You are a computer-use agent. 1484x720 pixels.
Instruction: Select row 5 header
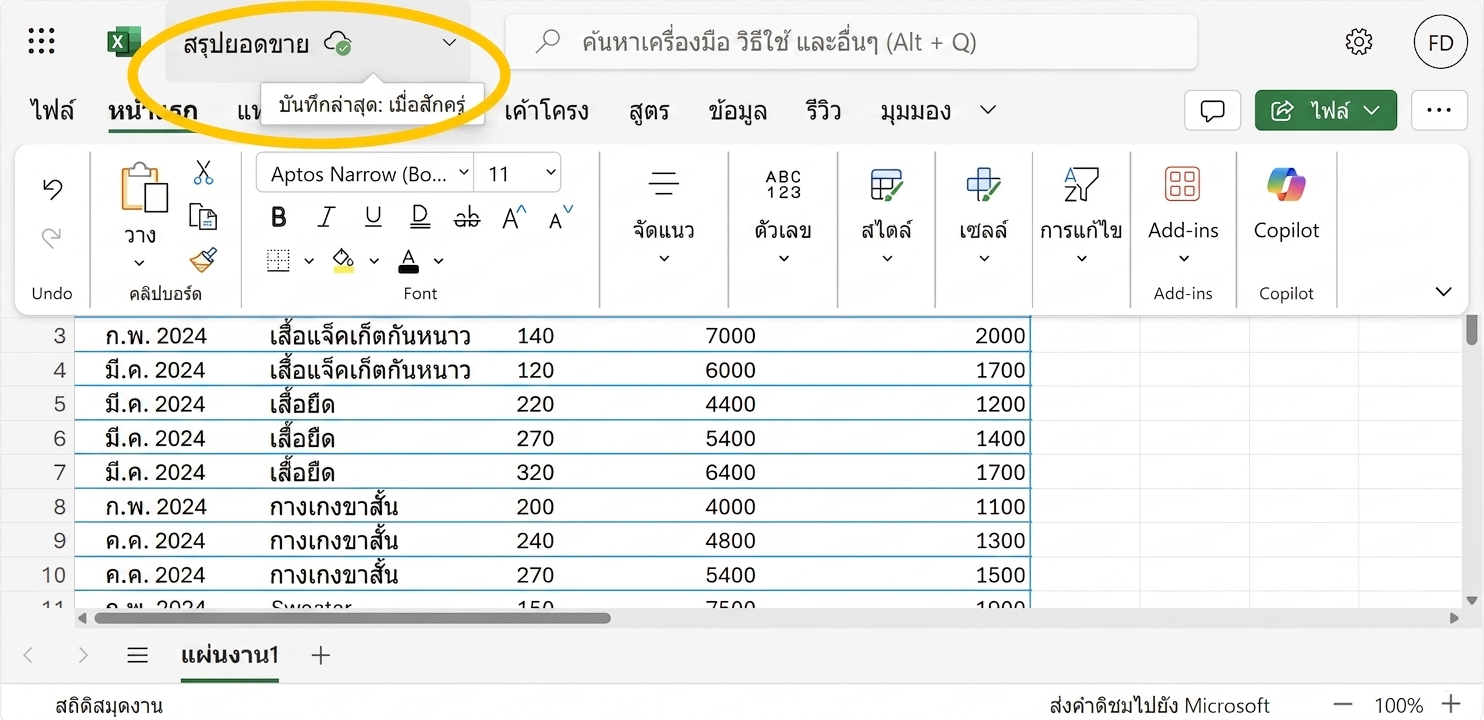38,404
